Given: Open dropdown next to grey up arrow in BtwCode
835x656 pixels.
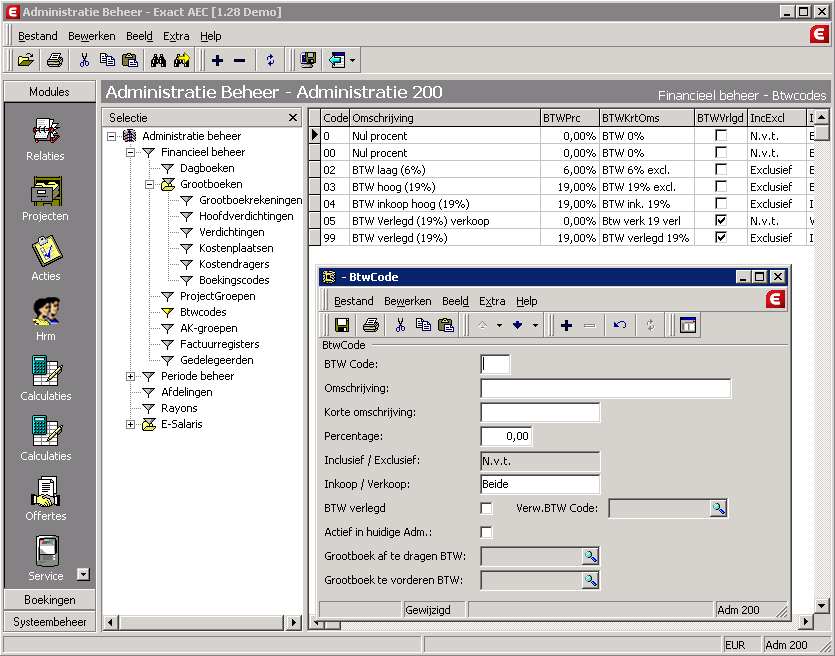Looking at the screenshot, I should (x=500, y=325).
